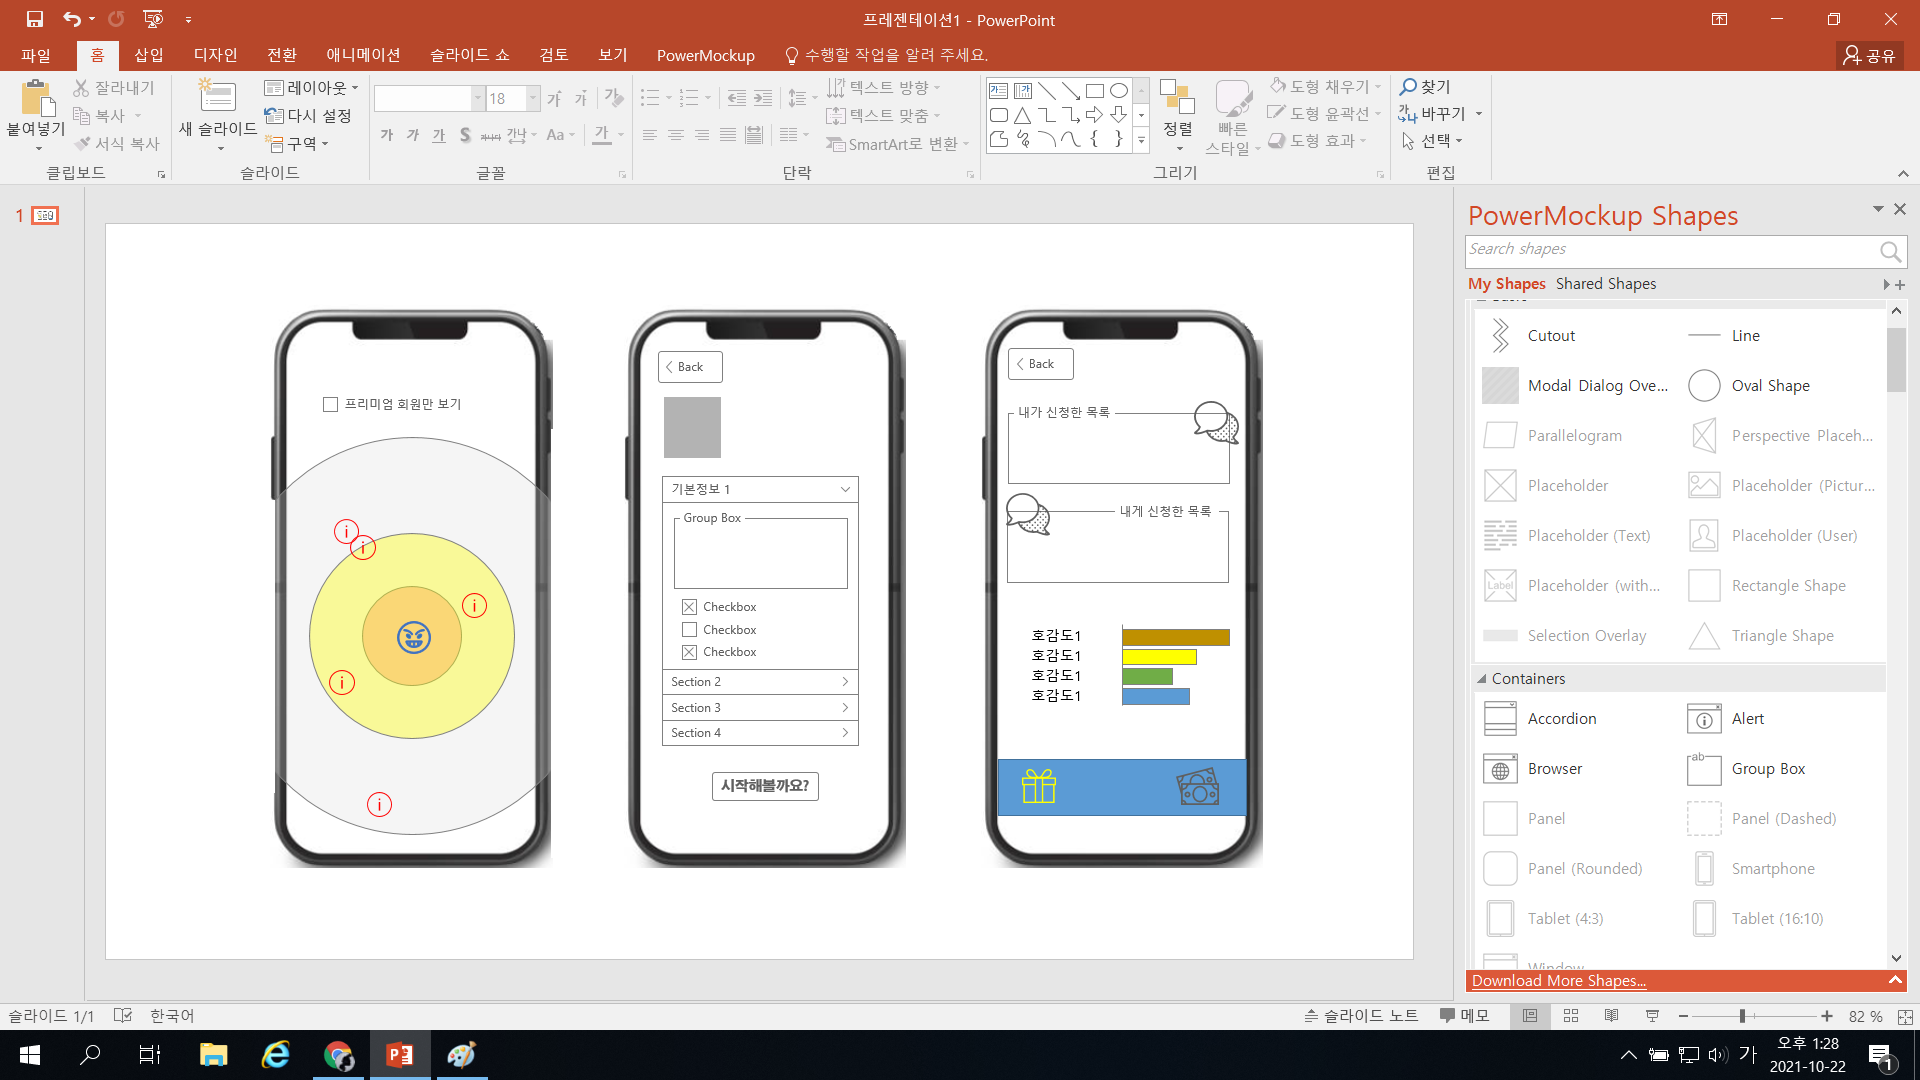
Task: Click the zoom slider handle in the status bar
Action: (1742, 1015)
